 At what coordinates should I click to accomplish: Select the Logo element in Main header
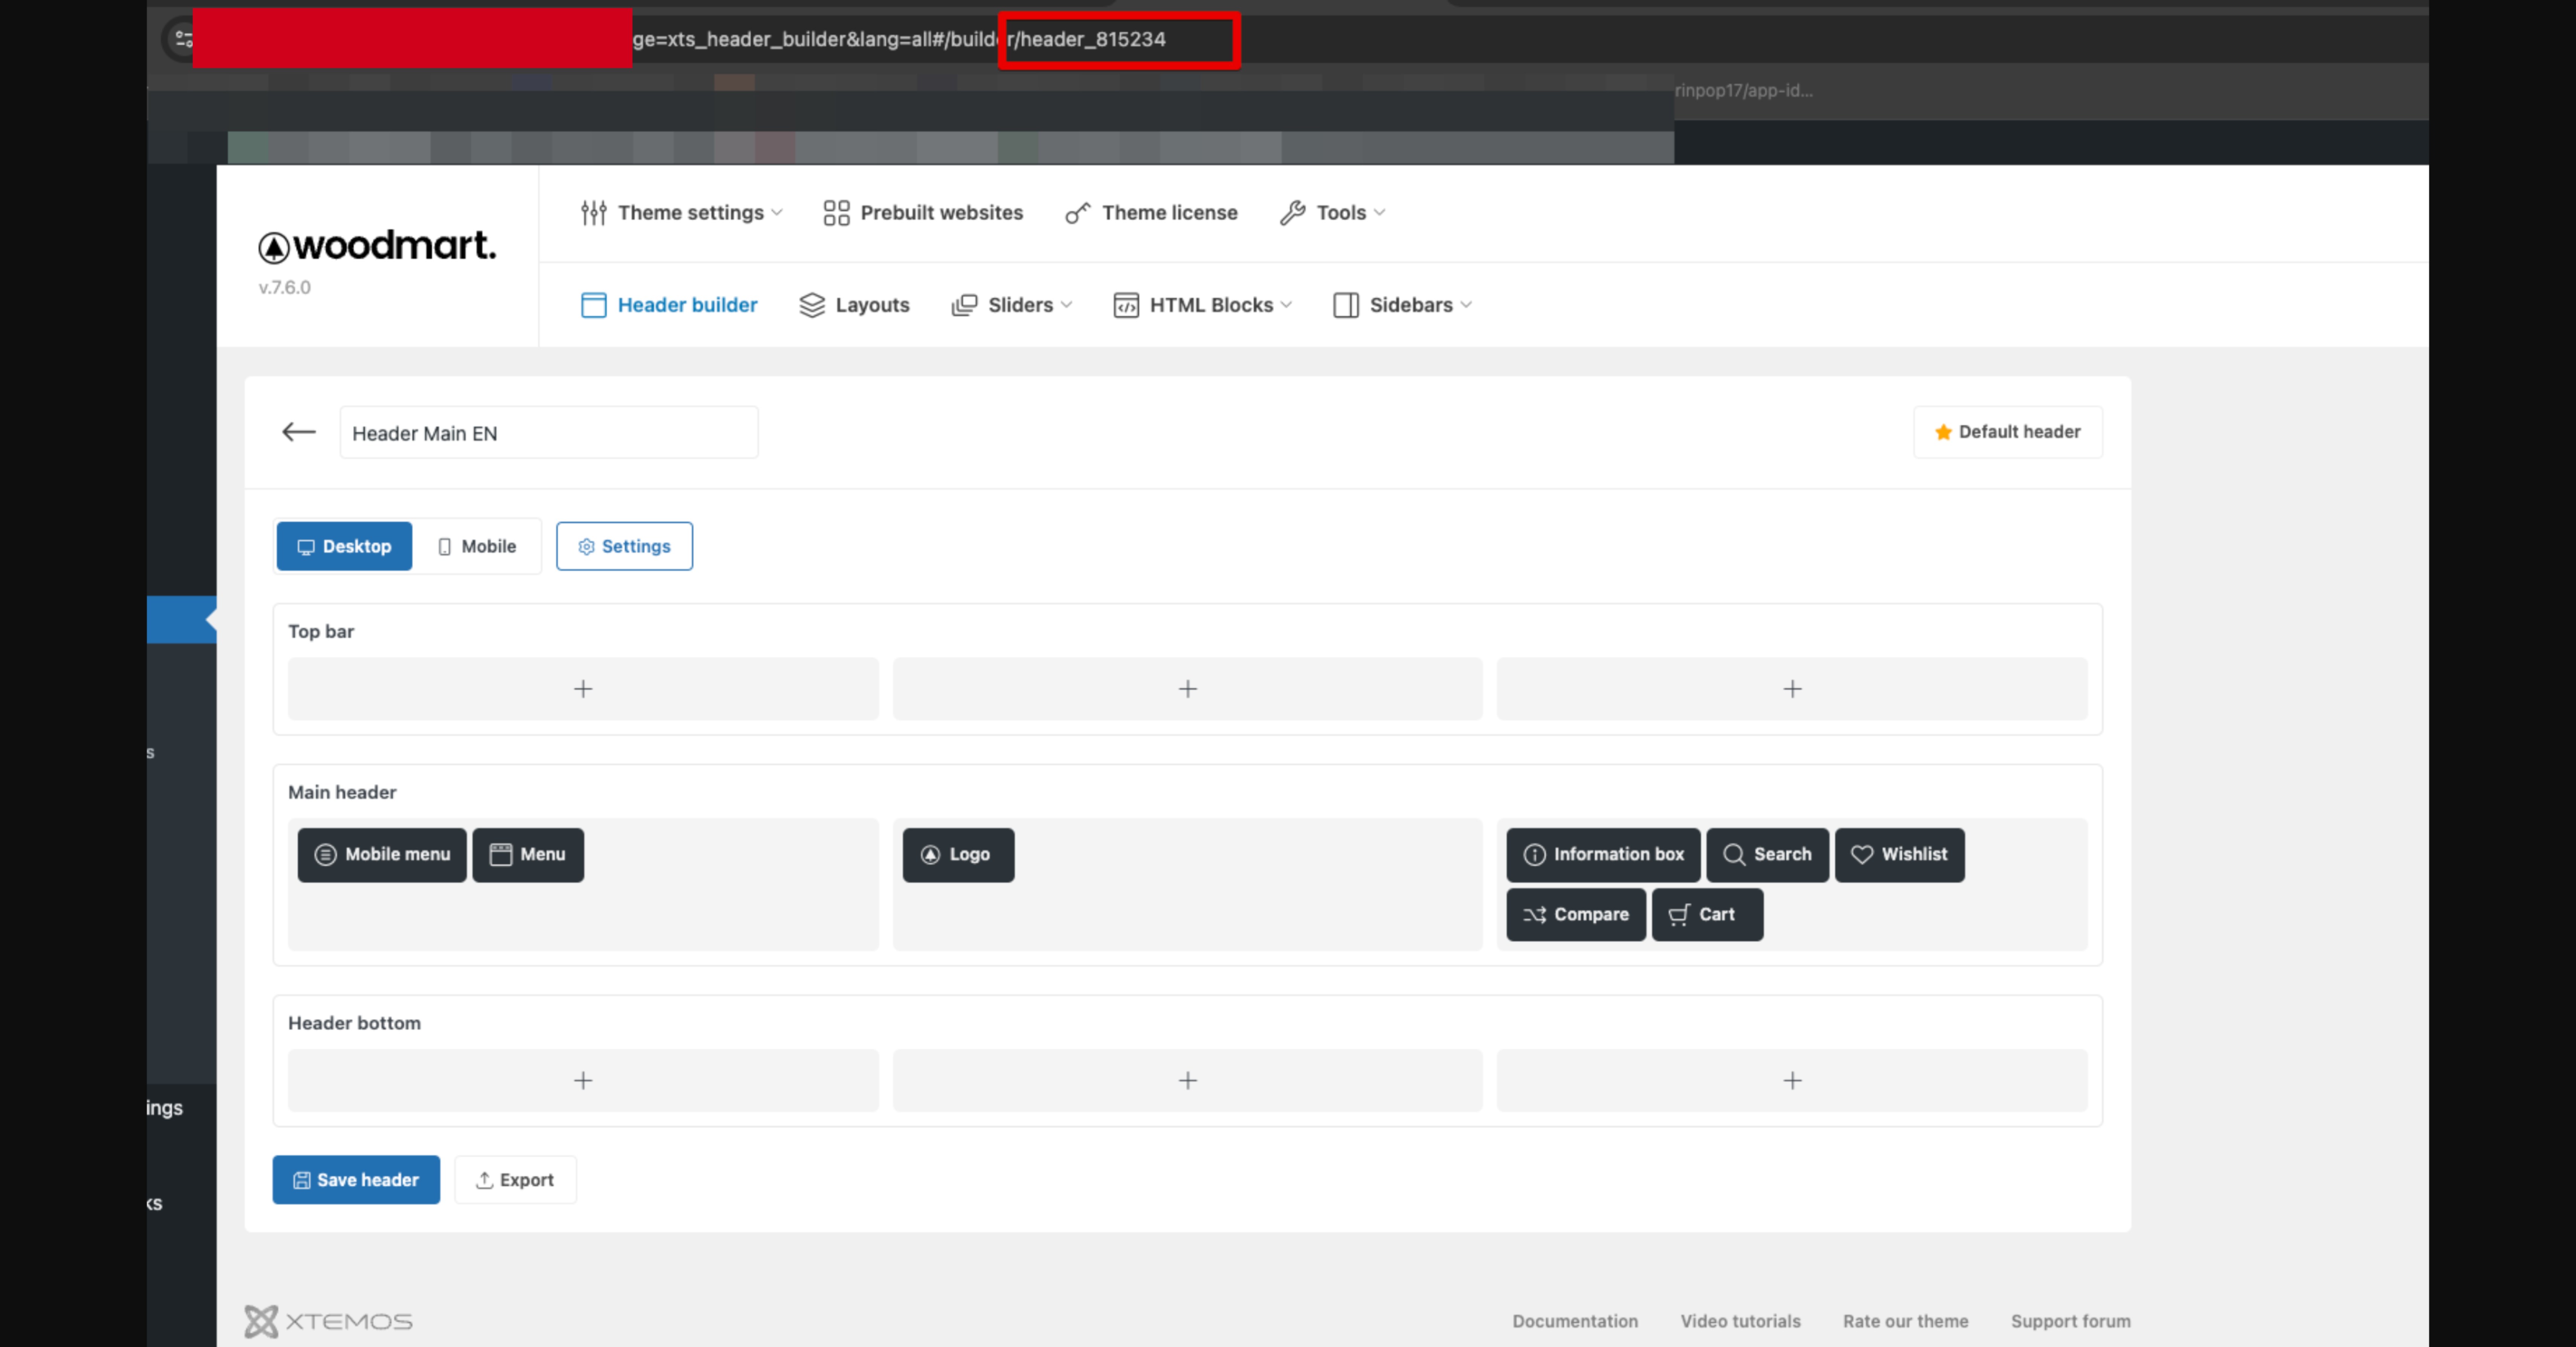coord(958,855)
